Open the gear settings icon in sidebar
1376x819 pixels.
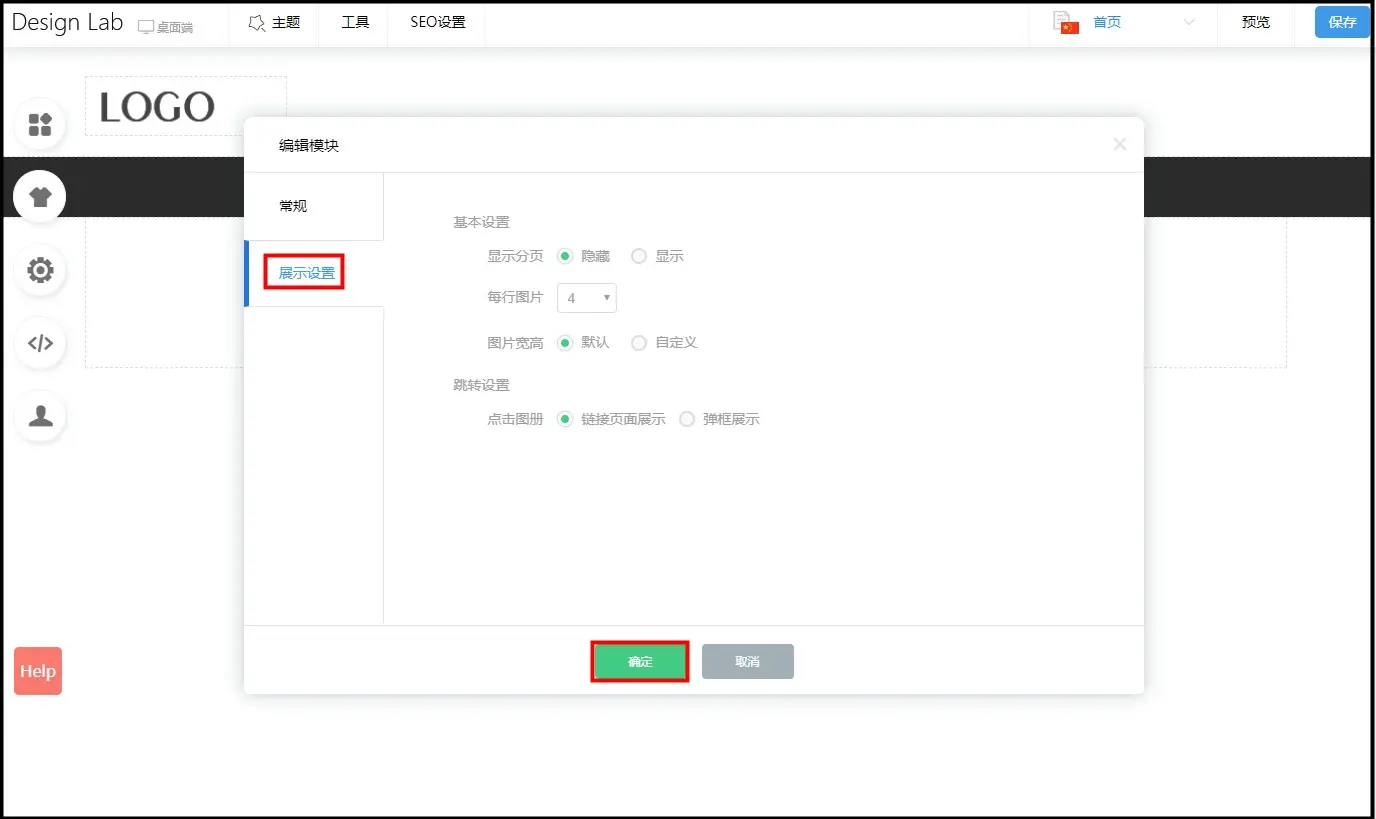click(x=40, y=270)
